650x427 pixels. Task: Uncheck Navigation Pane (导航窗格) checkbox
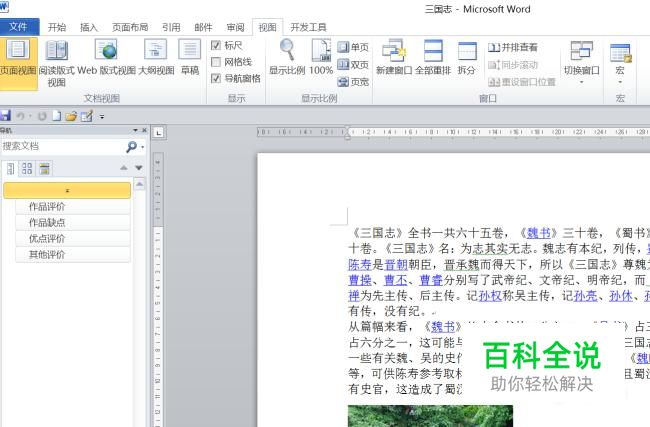[216, 78]
